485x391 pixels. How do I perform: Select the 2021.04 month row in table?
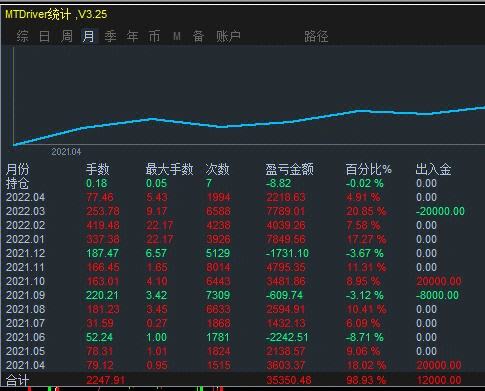[242, 365]
